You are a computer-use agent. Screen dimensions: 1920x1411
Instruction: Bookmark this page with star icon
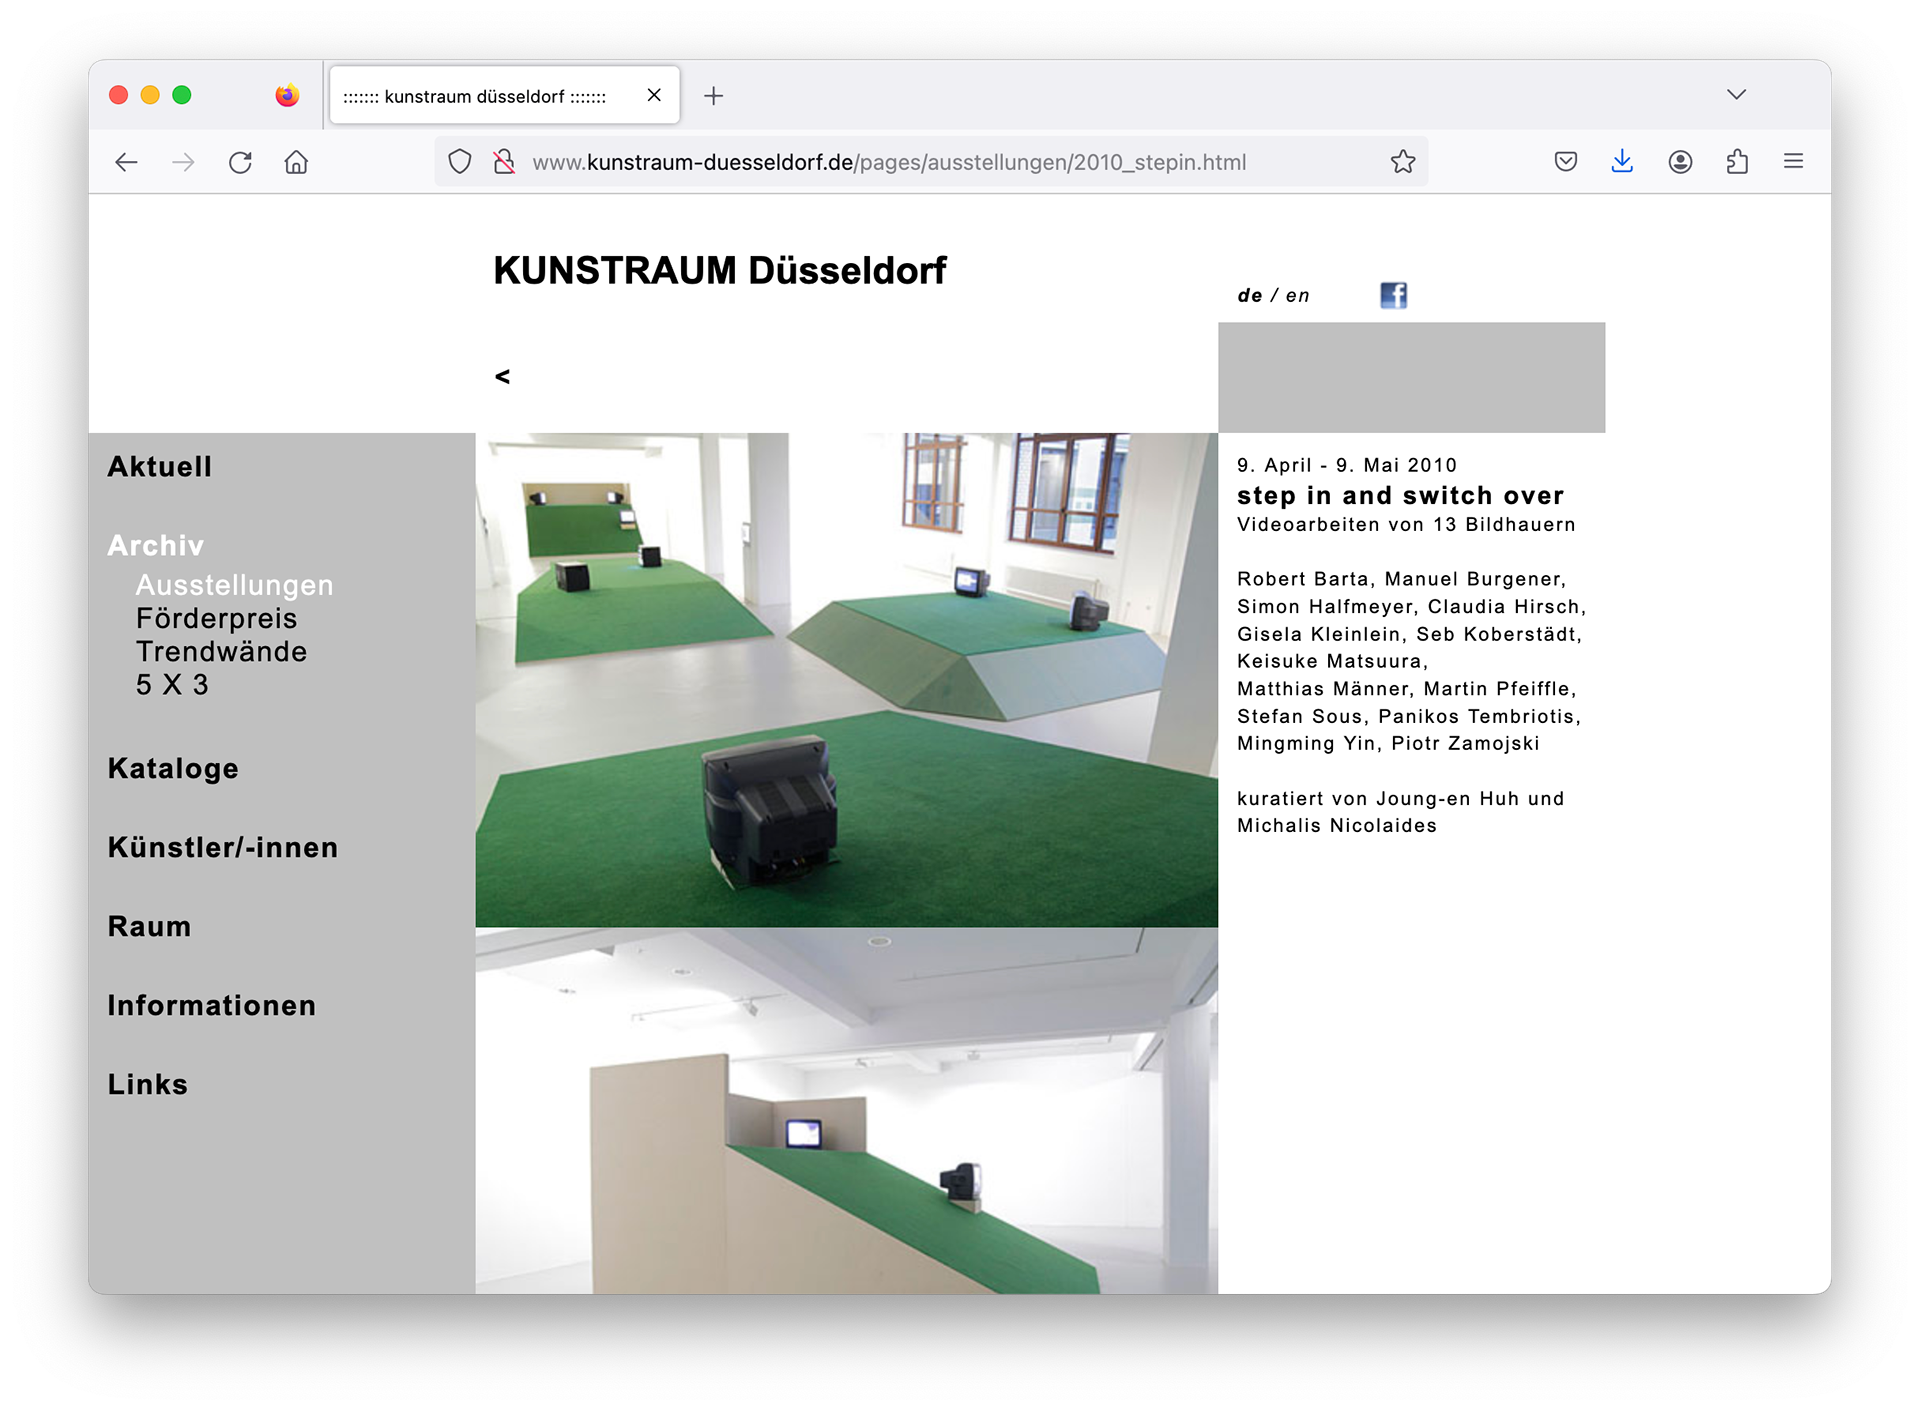click(1402, 162)
